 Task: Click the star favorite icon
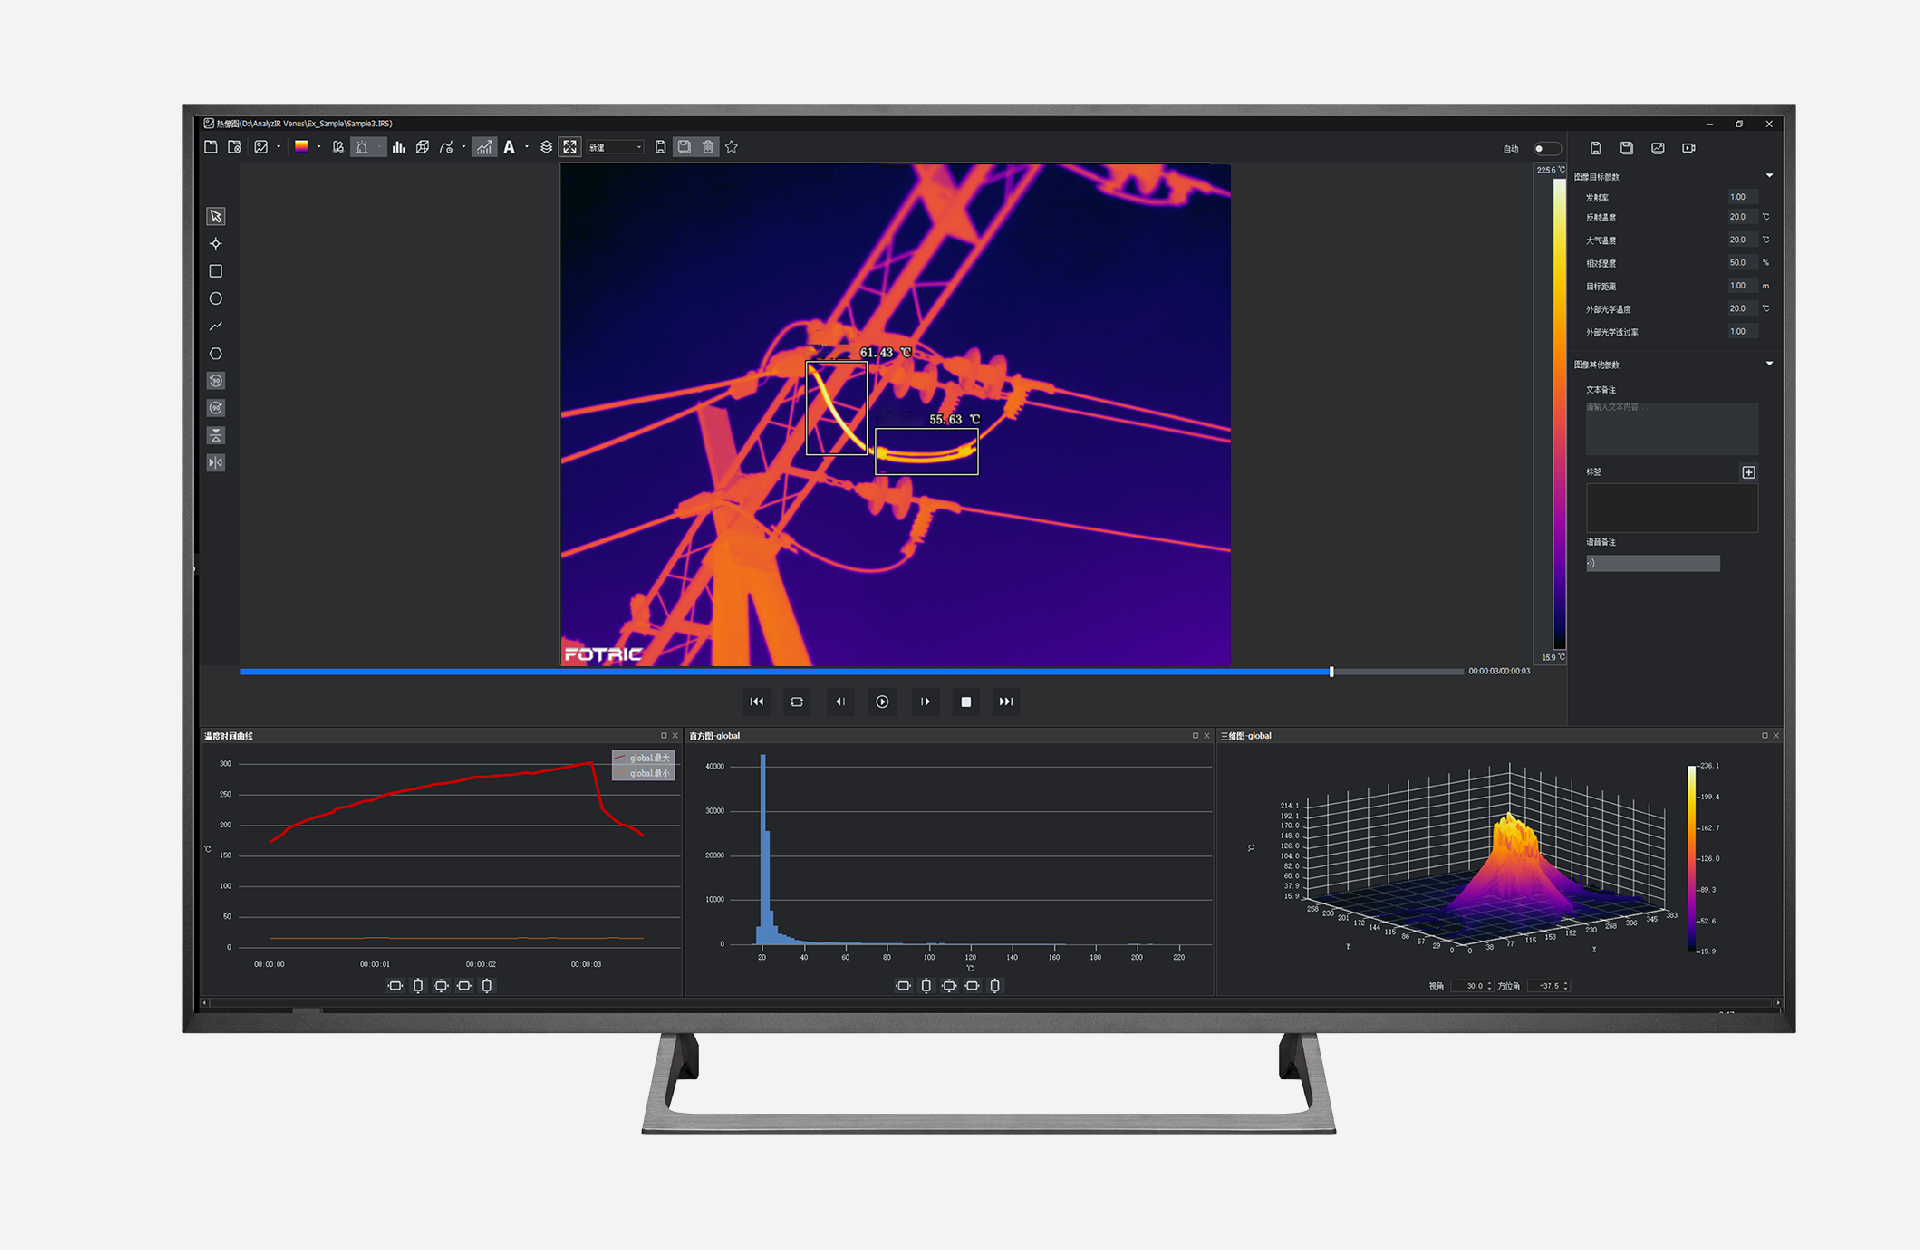732,147
